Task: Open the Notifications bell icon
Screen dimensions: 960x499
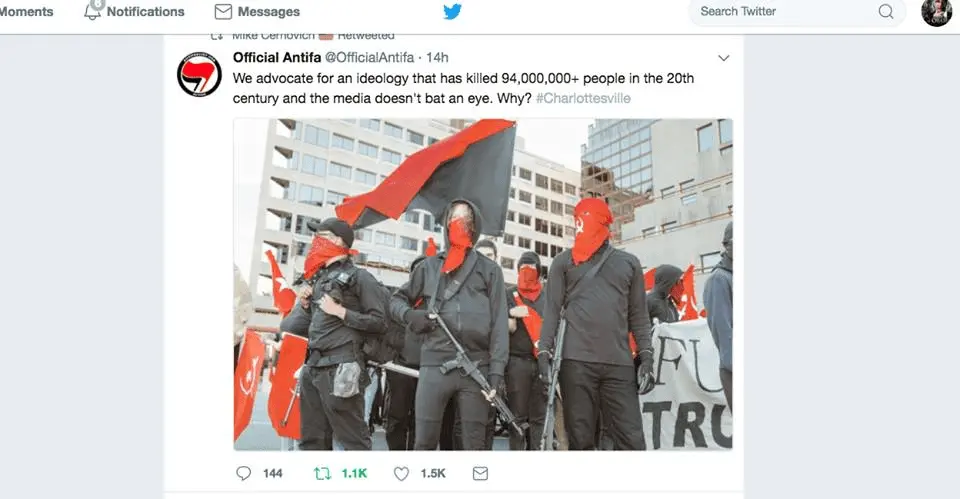Action: [x=93, y=10]
